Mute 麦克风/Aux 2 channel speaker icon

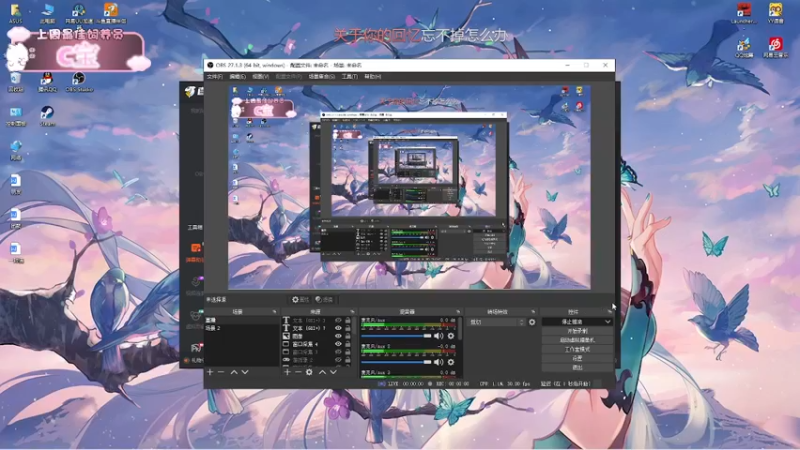point(438,362)
